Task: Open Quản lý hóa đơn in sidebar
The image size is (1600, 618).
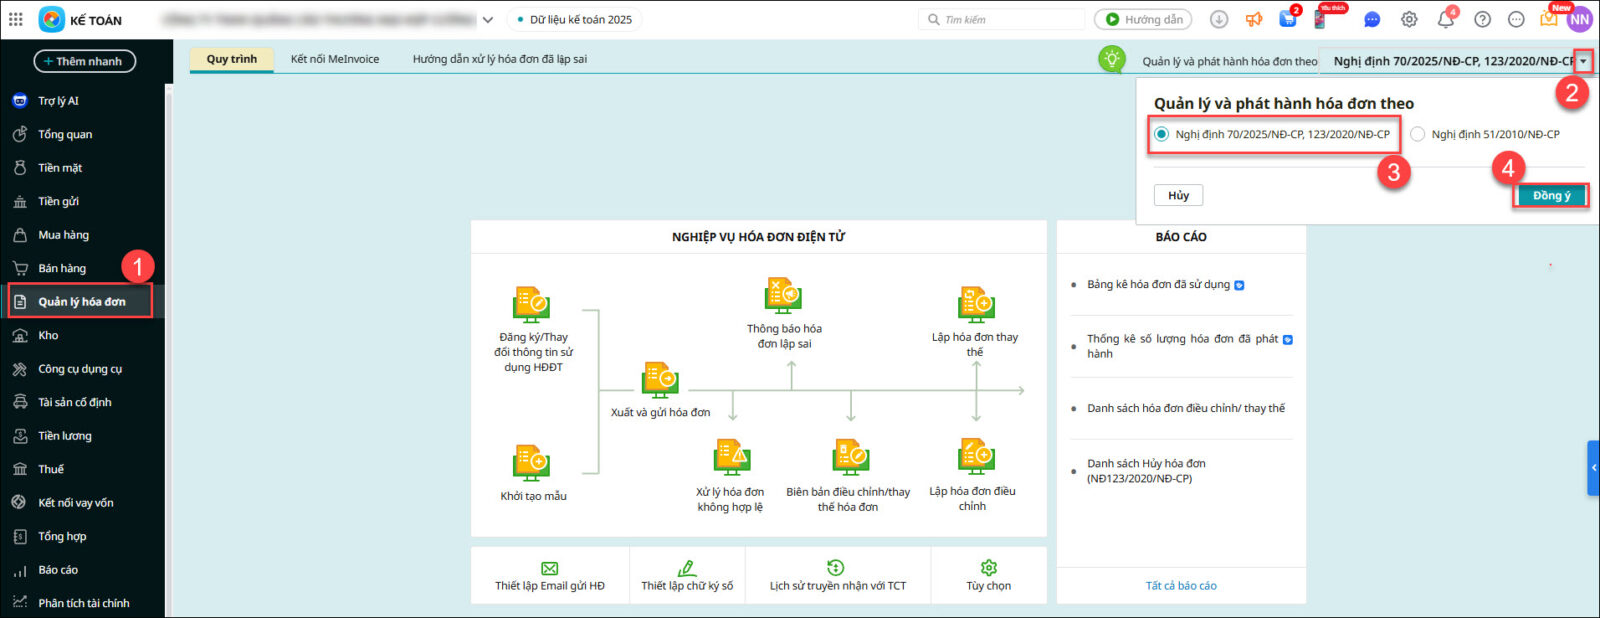Action: [x=81, y=302]
